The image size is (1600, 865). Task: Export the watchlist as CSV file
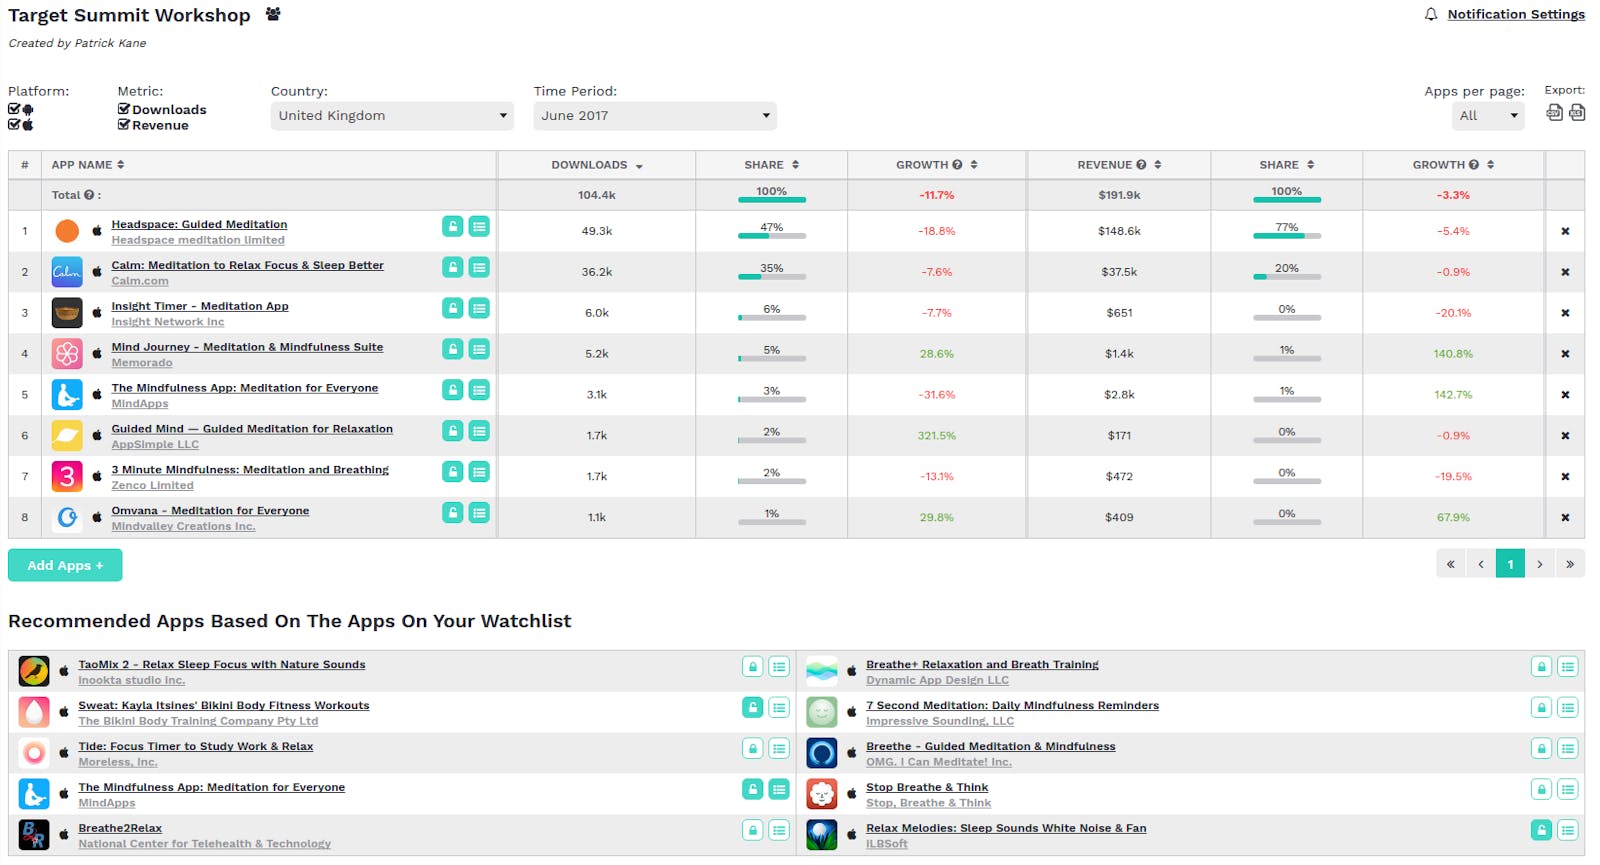point(1554,113)
